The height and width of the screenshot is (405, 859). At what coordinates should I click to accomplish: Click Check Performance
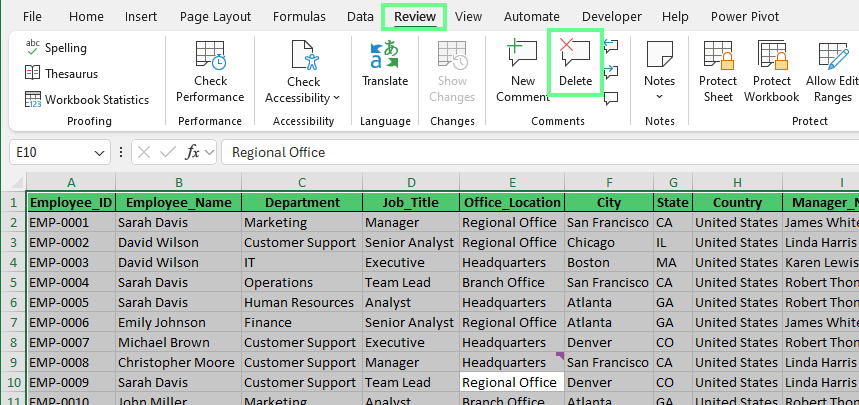point(210,71)
